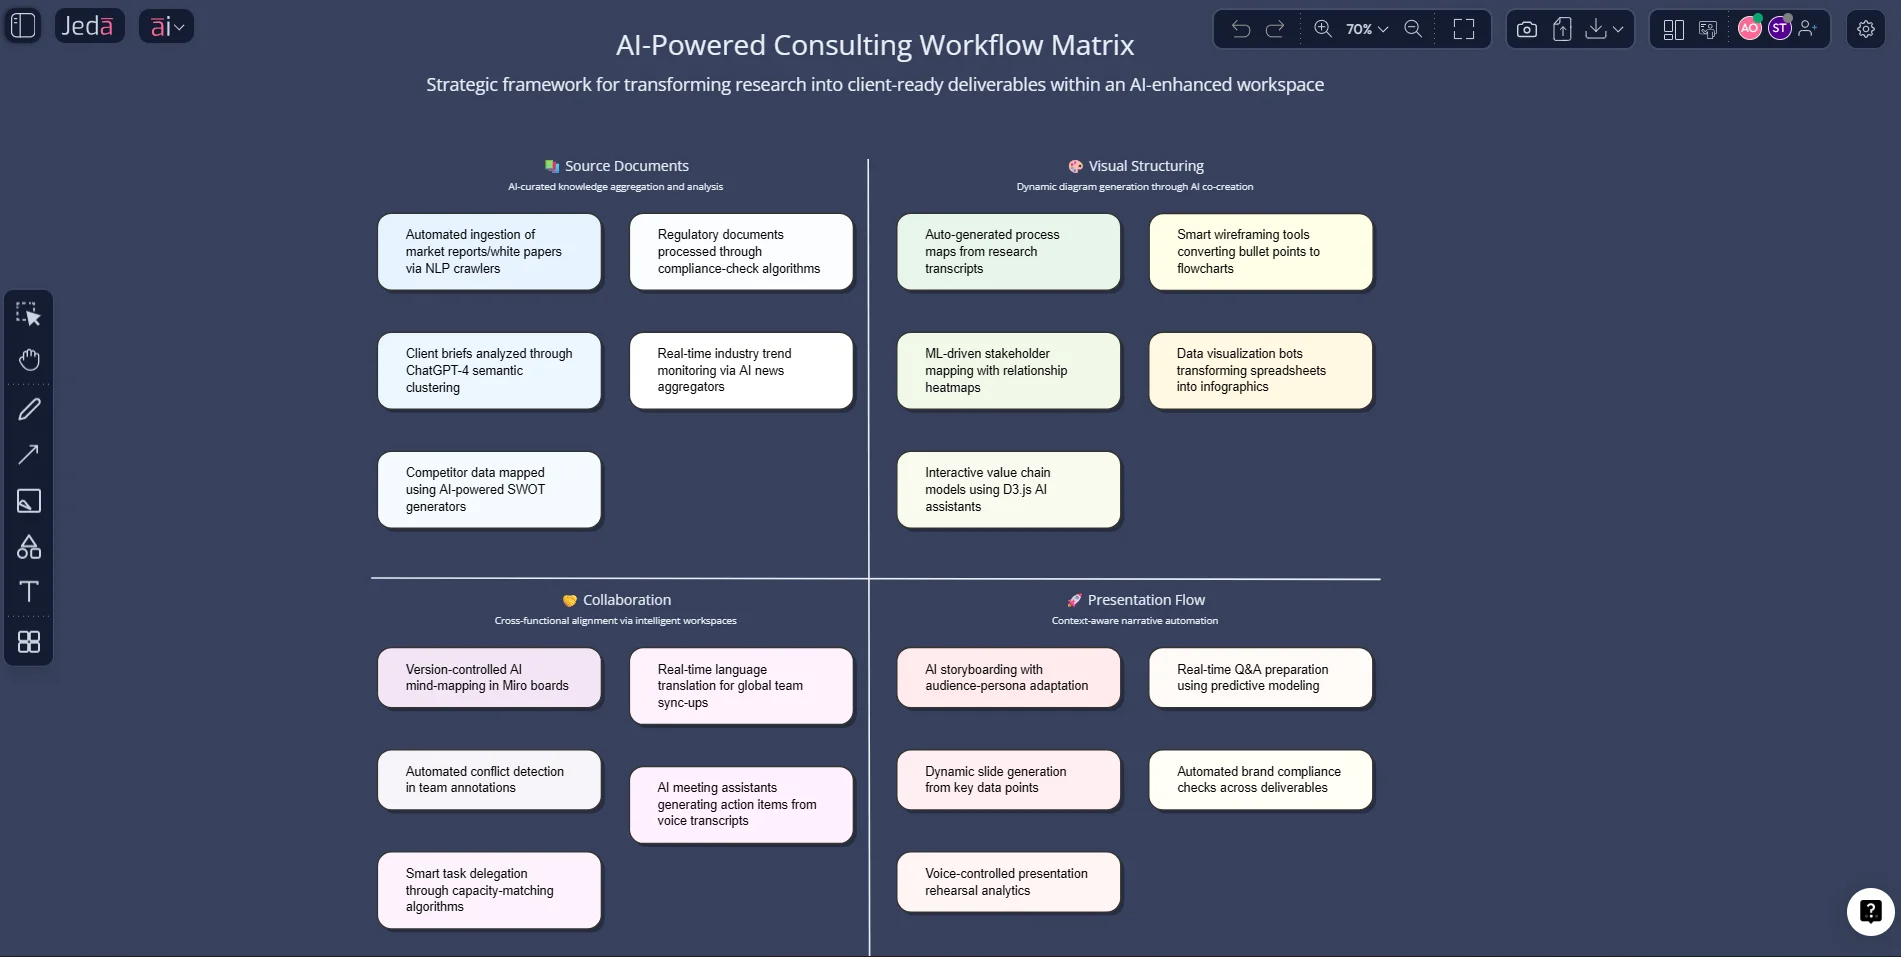
Task: Select the Pen drawing tool
Action: point(28,408)
